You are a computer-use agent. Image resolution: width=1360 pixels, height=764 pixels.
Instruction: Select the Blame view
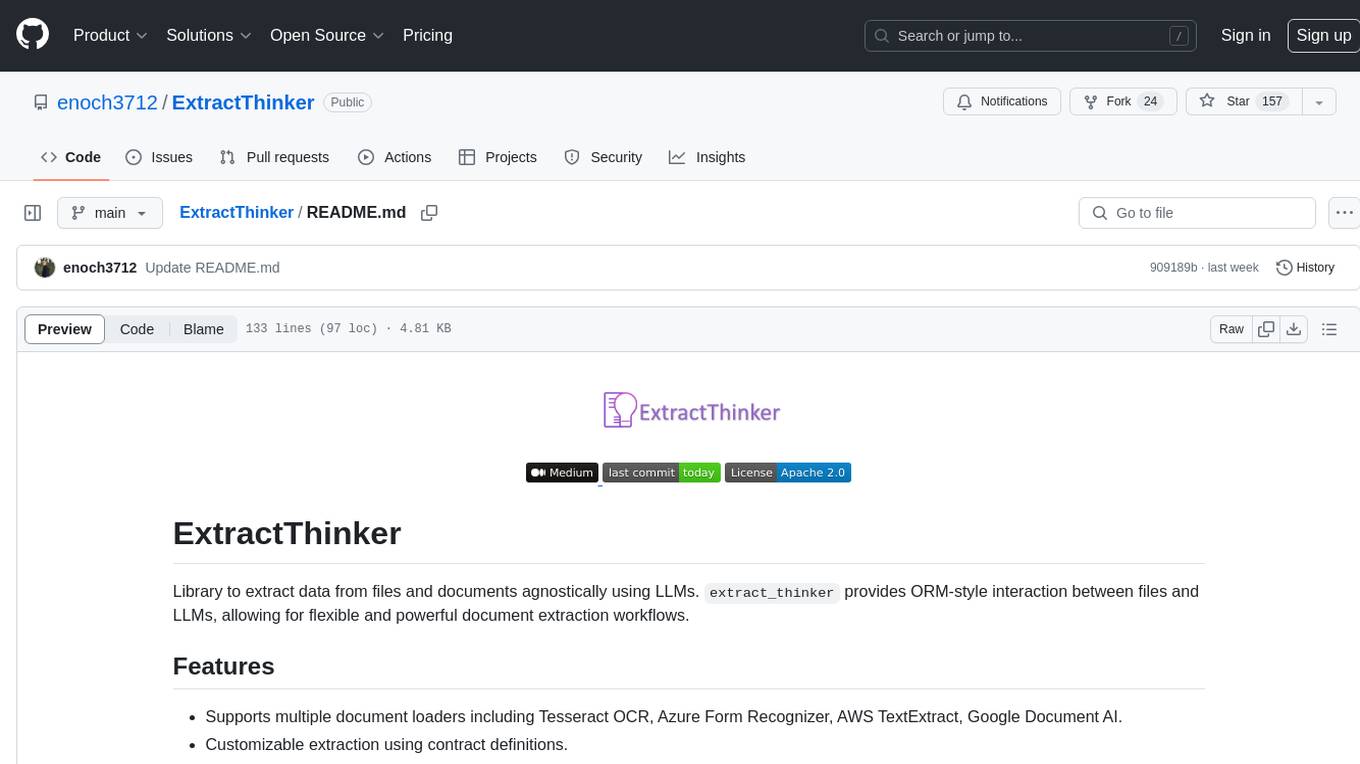(203, 329)
